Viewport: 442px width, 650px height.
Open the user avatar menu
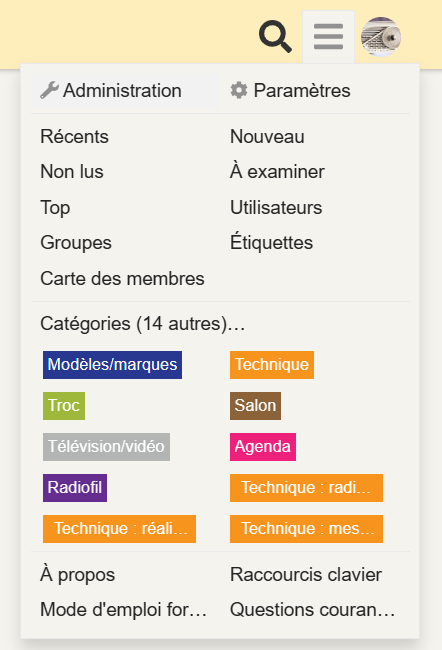[381, 37]
